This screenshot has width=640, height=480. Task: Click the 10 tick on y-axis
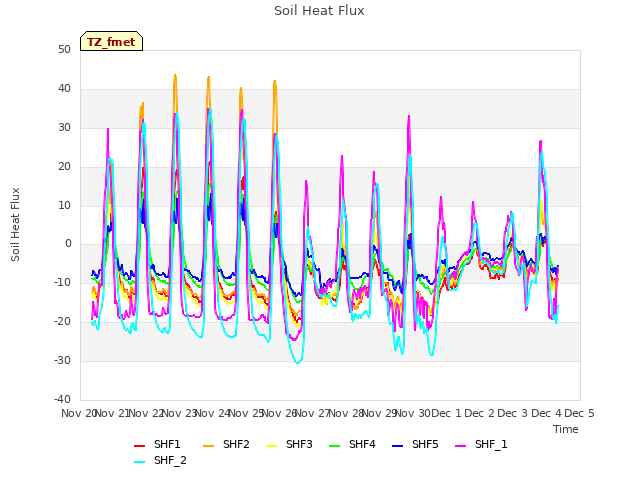[64, 205]
